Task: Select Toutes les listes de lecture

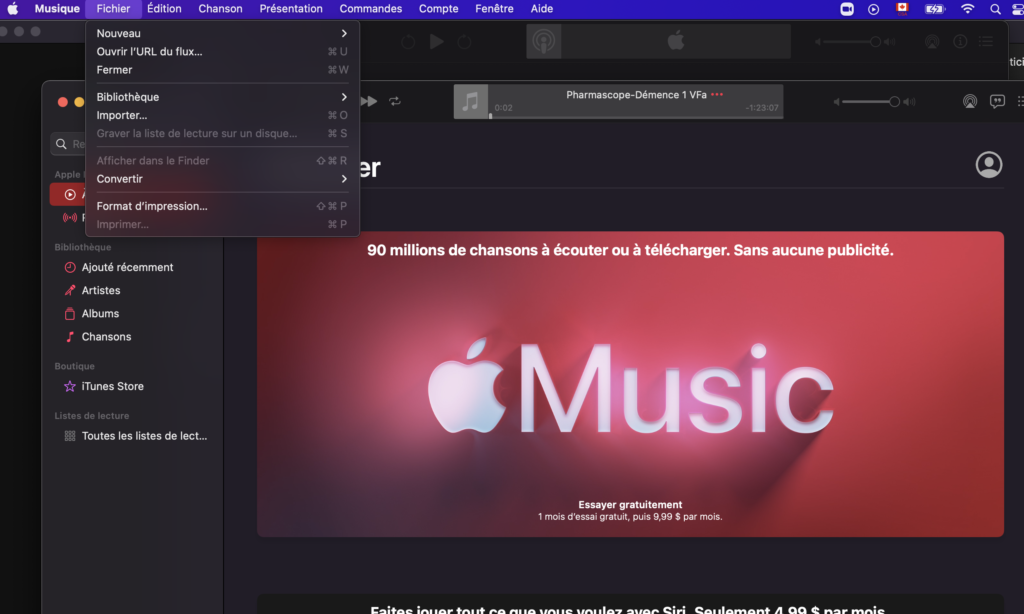Action: pyautogui.click(x=144, y=436)
